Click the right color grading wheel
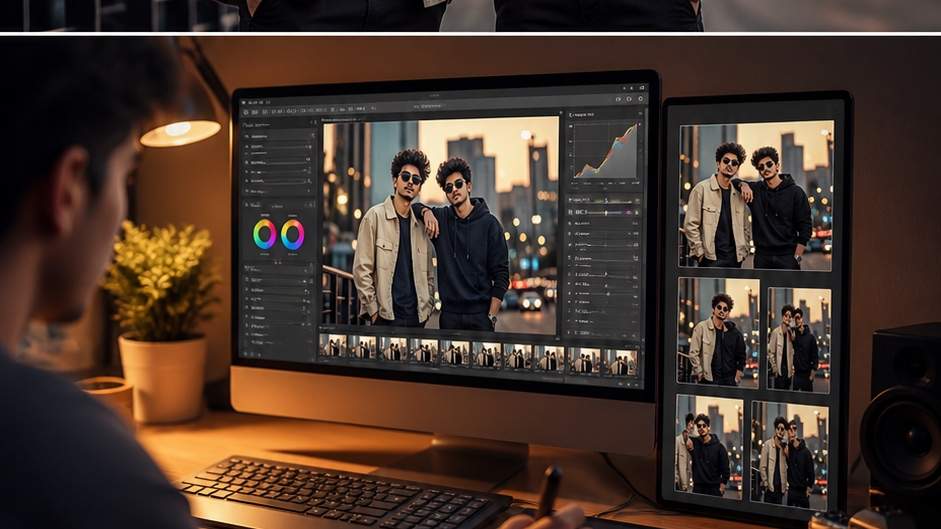 (x=292, y=234)
